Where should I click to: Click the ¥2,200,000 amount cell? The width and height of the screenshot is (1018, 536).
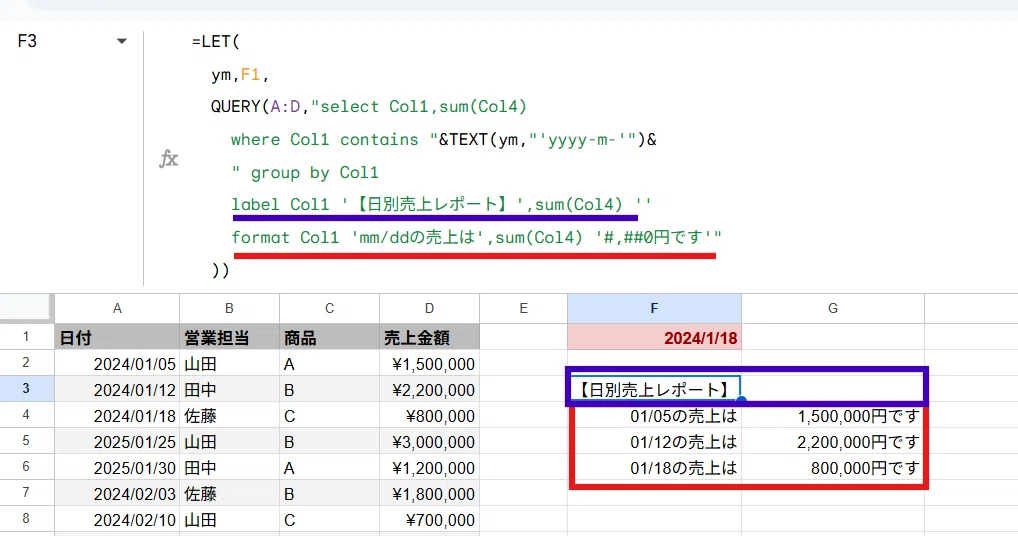(429, 389)
